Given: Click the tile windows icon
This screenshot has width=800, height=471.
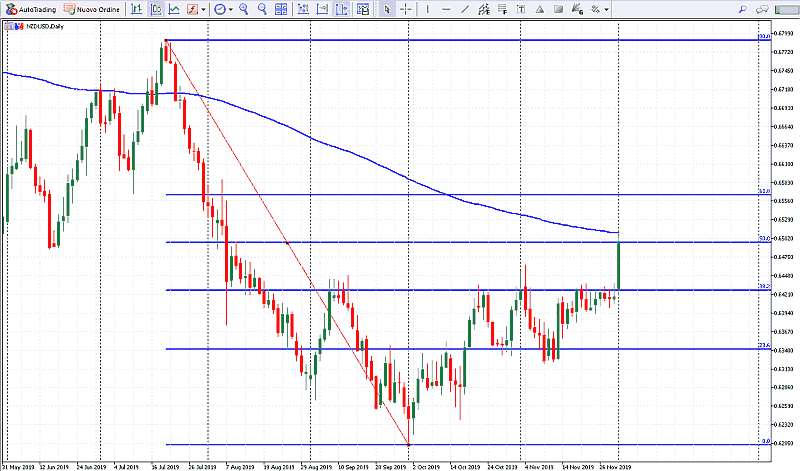Looking at the screenshot, I should click(x=281, y=9).
